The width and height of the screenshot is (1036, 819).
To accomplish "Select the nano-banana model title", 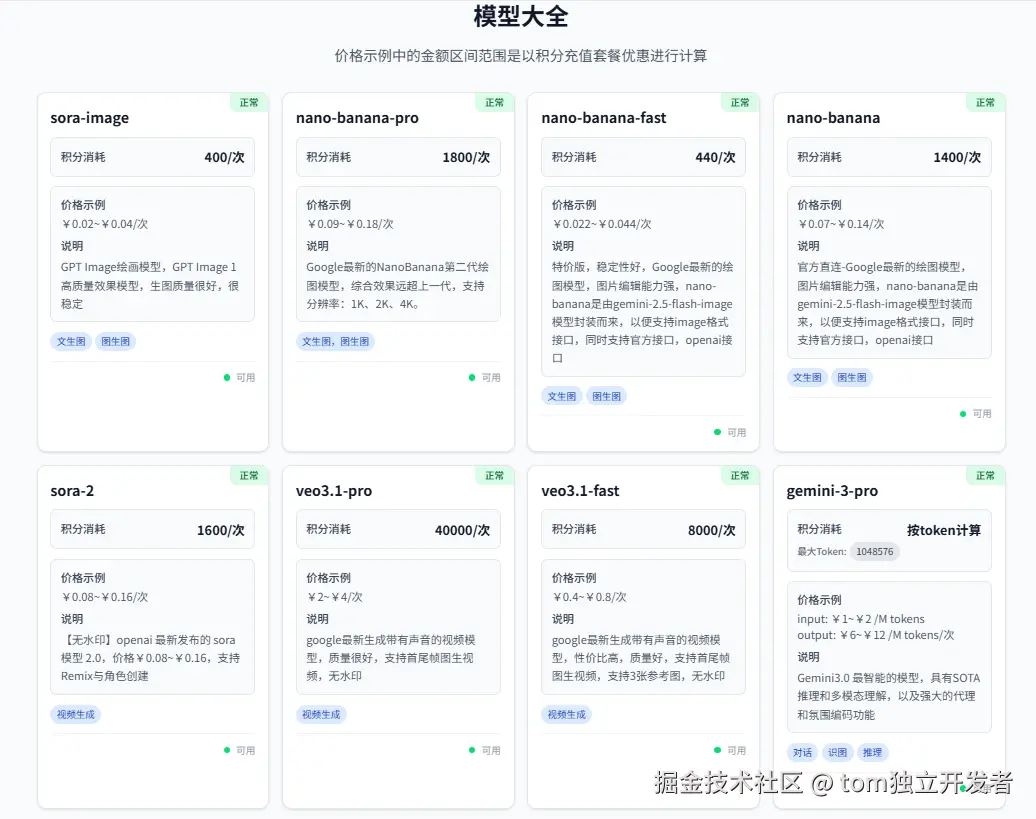I will 833,118.
